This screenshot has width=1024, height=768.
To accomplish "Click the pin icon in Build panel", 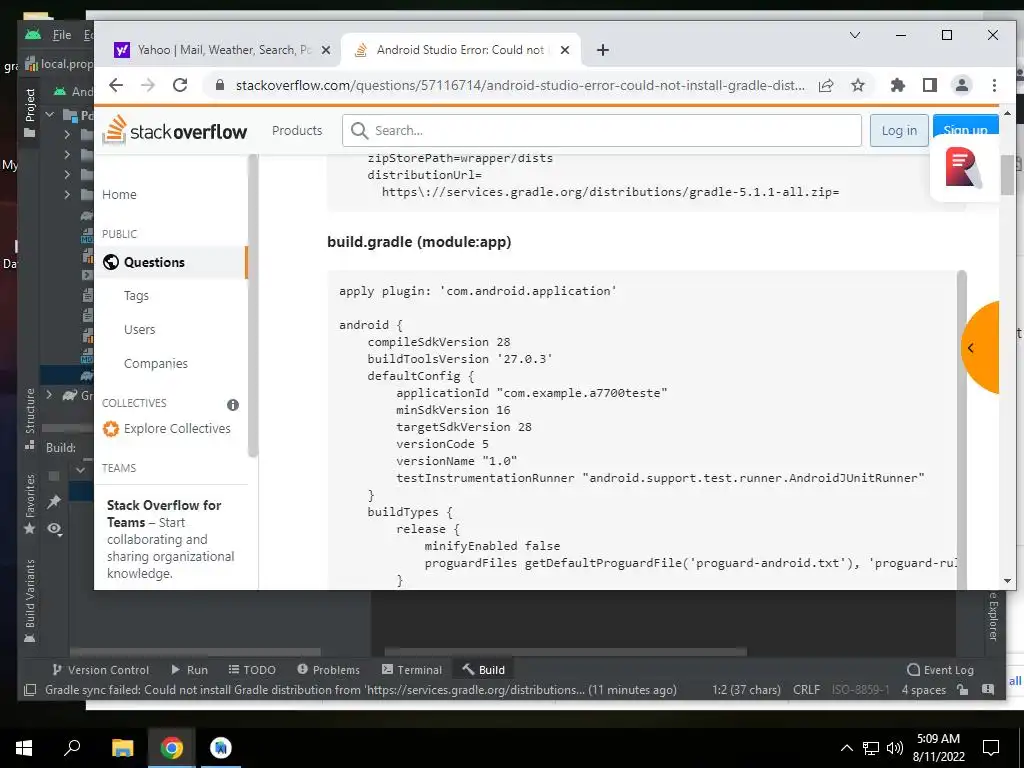I will pos(54,501).
